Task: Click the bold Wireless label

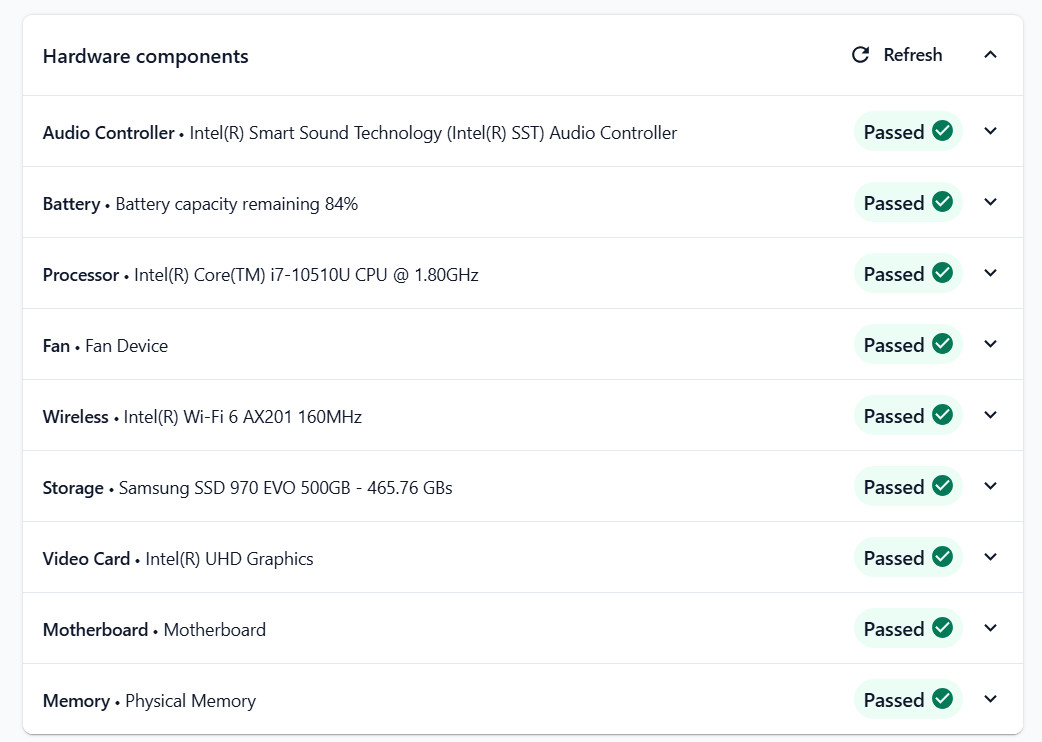Action: point(76,417)
